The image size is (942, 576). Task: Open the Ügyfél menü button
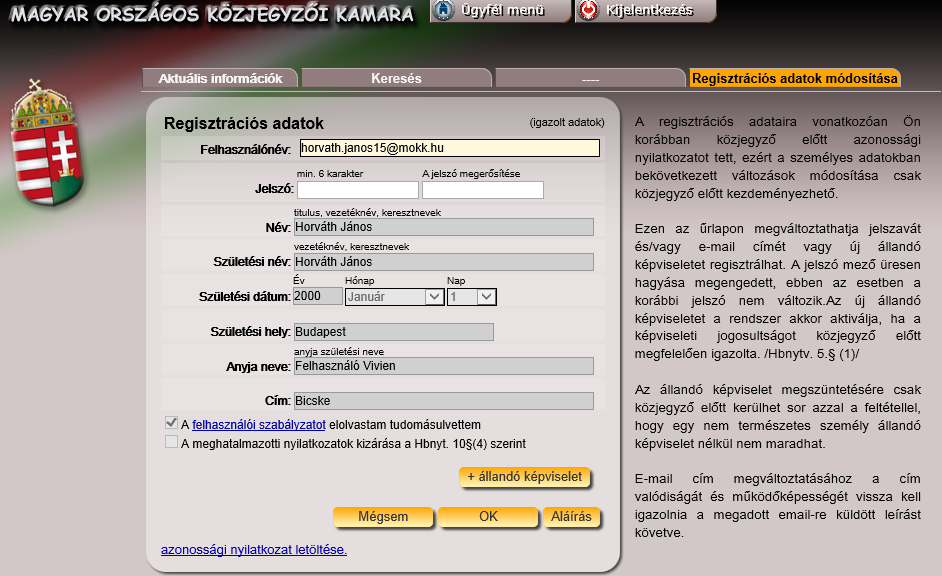click(x=500, y=11)
